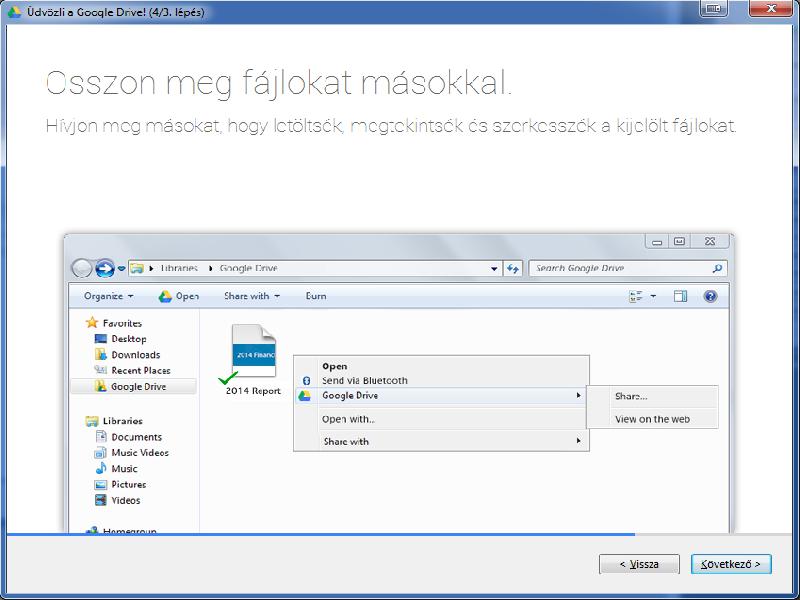Click the green sync checkmark on 2014 Report

tap(228, 378)
